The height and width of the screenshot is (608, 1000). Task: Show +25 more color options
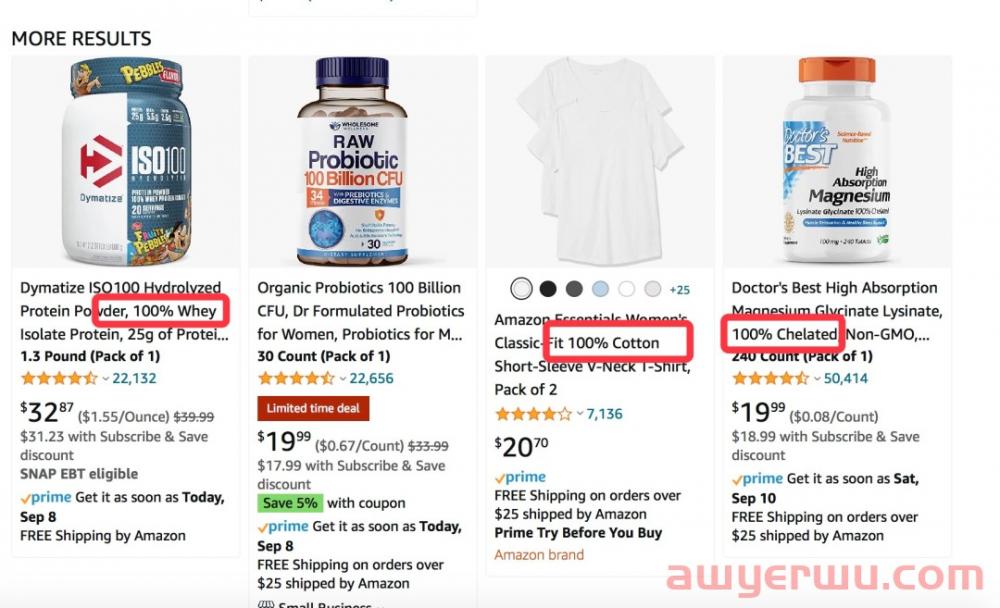click(680, 290)
